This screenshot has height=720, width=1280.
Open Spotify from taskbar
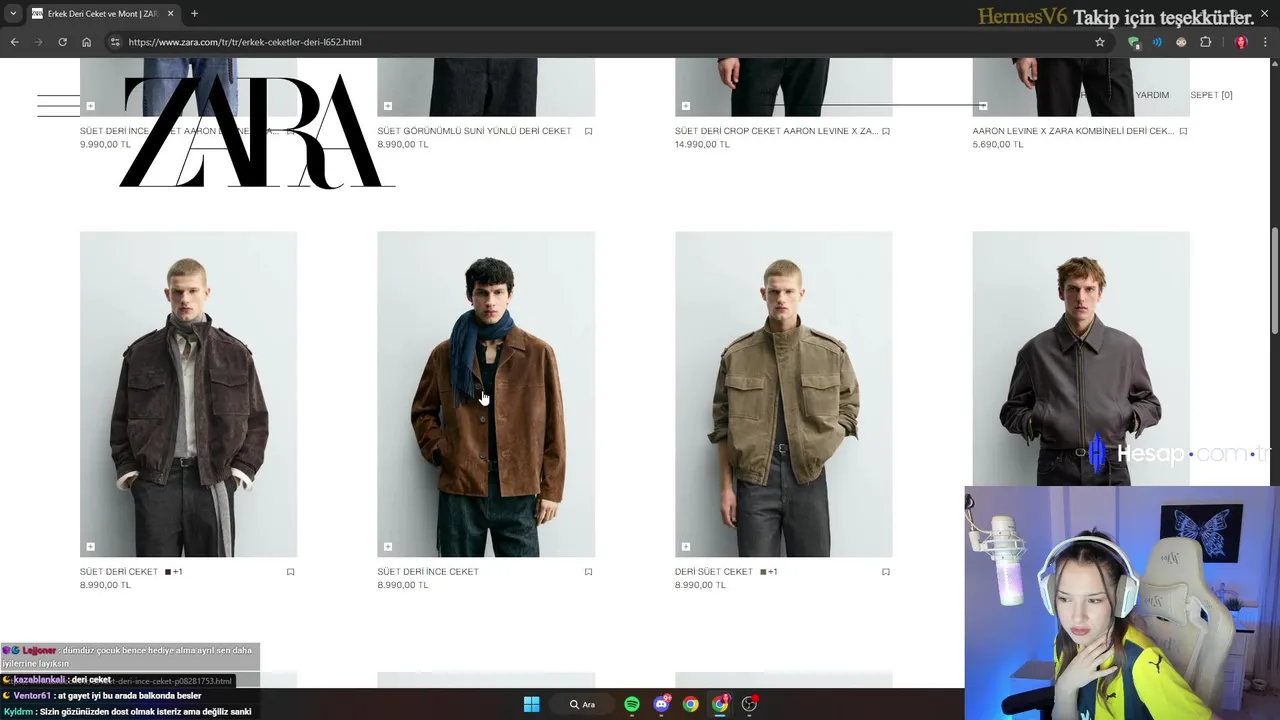coord(632,704)
